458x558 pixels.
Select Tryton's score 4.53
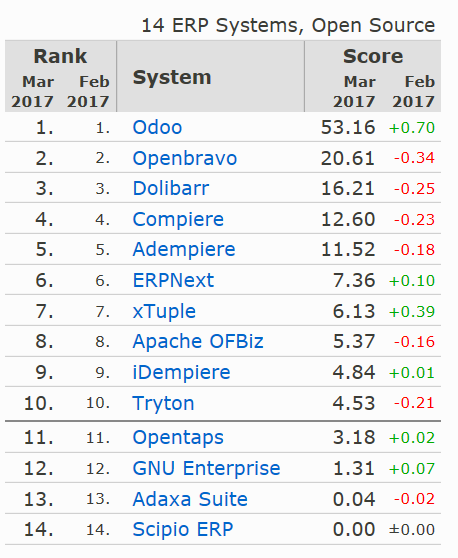coord(354,403)
